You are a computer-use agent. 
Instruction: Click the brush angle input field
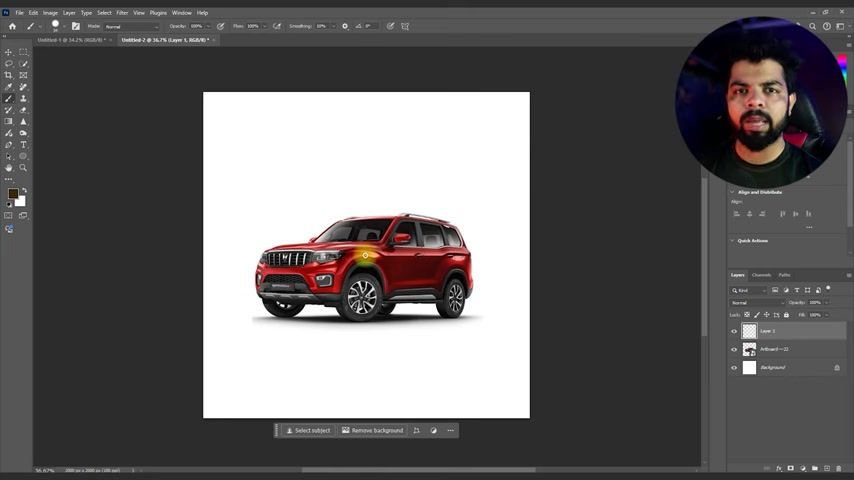(371, 26)
